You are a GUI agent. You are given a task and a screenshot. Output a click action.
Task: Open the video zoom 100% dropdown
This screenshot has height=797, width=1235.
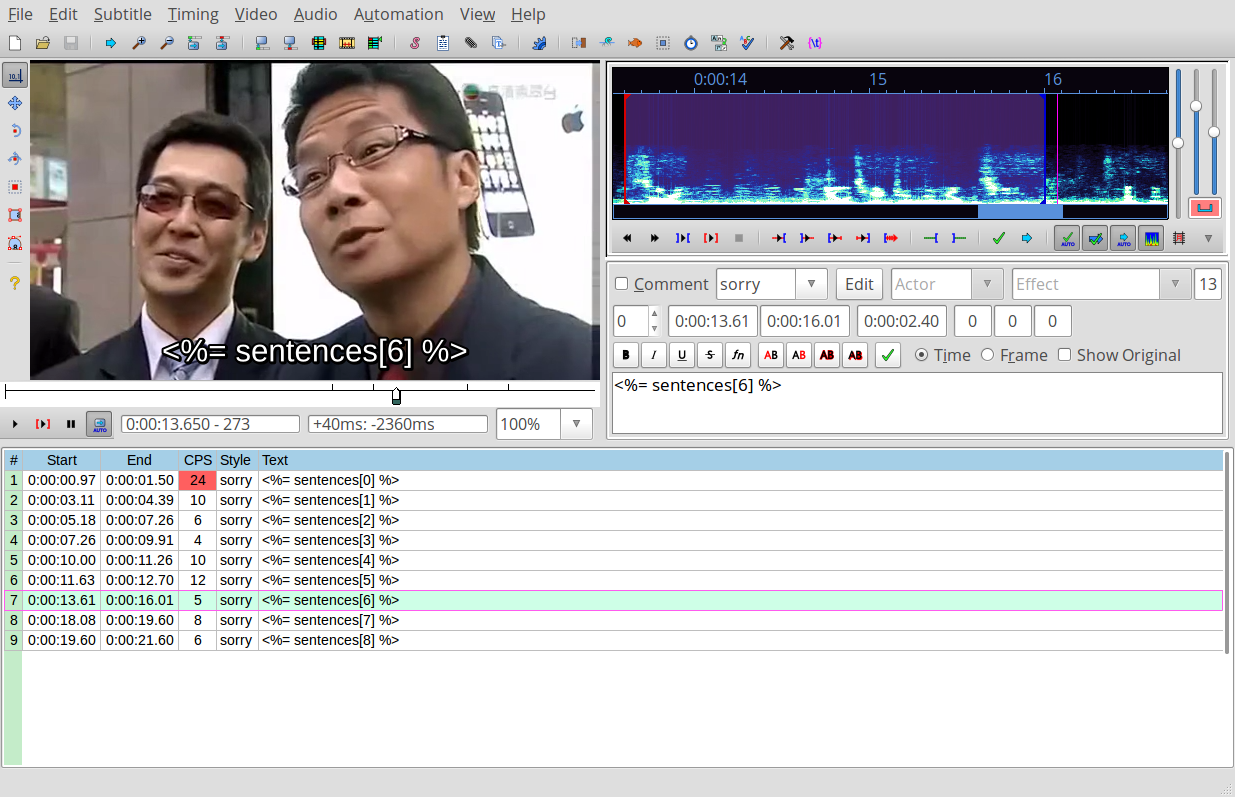tap(576, 424)
